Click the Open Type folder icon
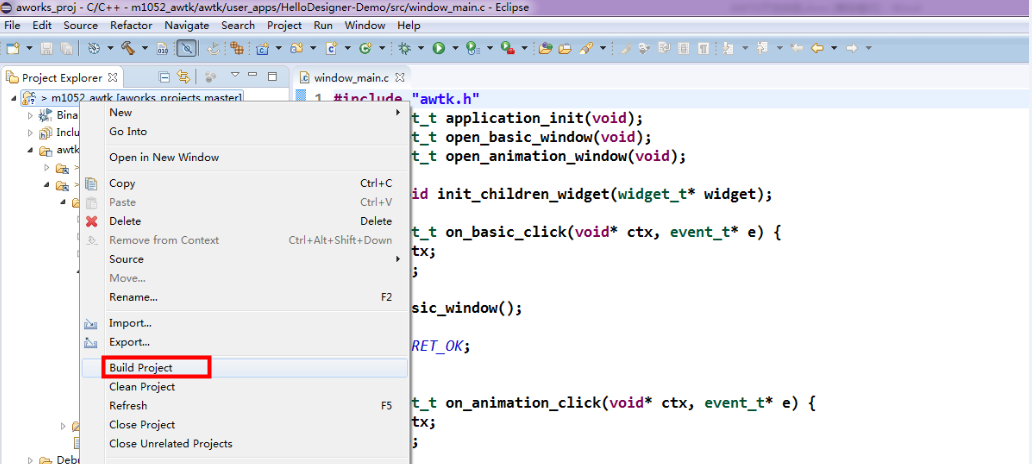The width and height of the screenshot is (1032, 464). 545,47
